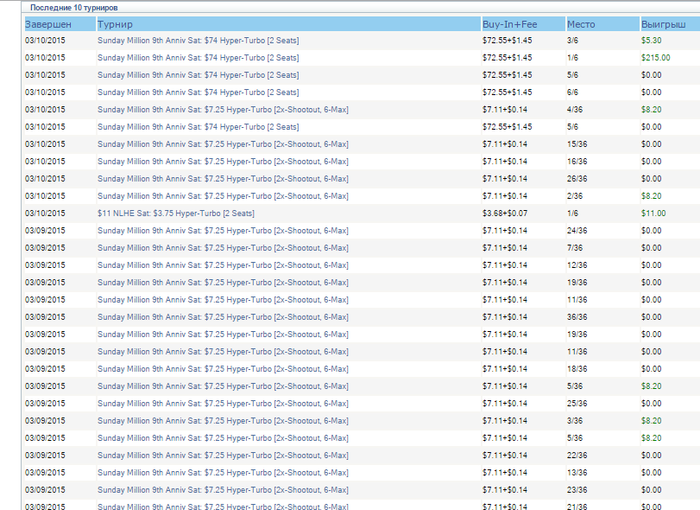
Task: Open the $7.25 Hyper-Turbo tournament finished 36/36
Action: point(223,317)
